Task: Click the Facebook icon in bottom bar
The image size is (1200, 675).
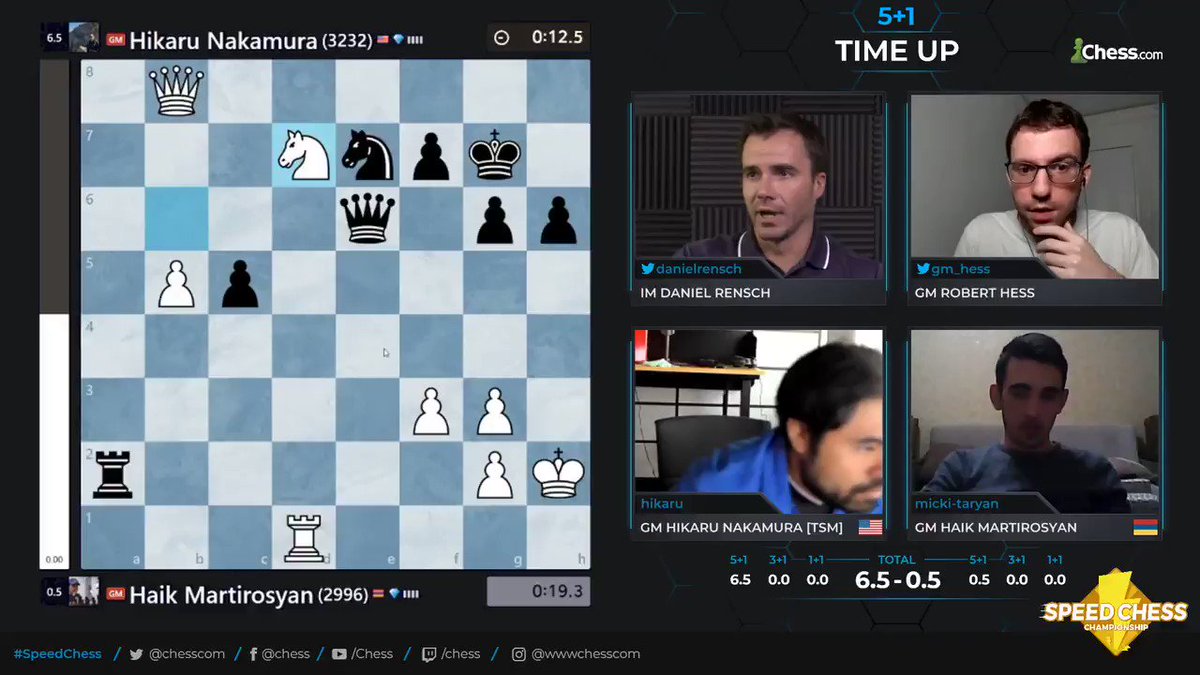Action: pos(254,654)
